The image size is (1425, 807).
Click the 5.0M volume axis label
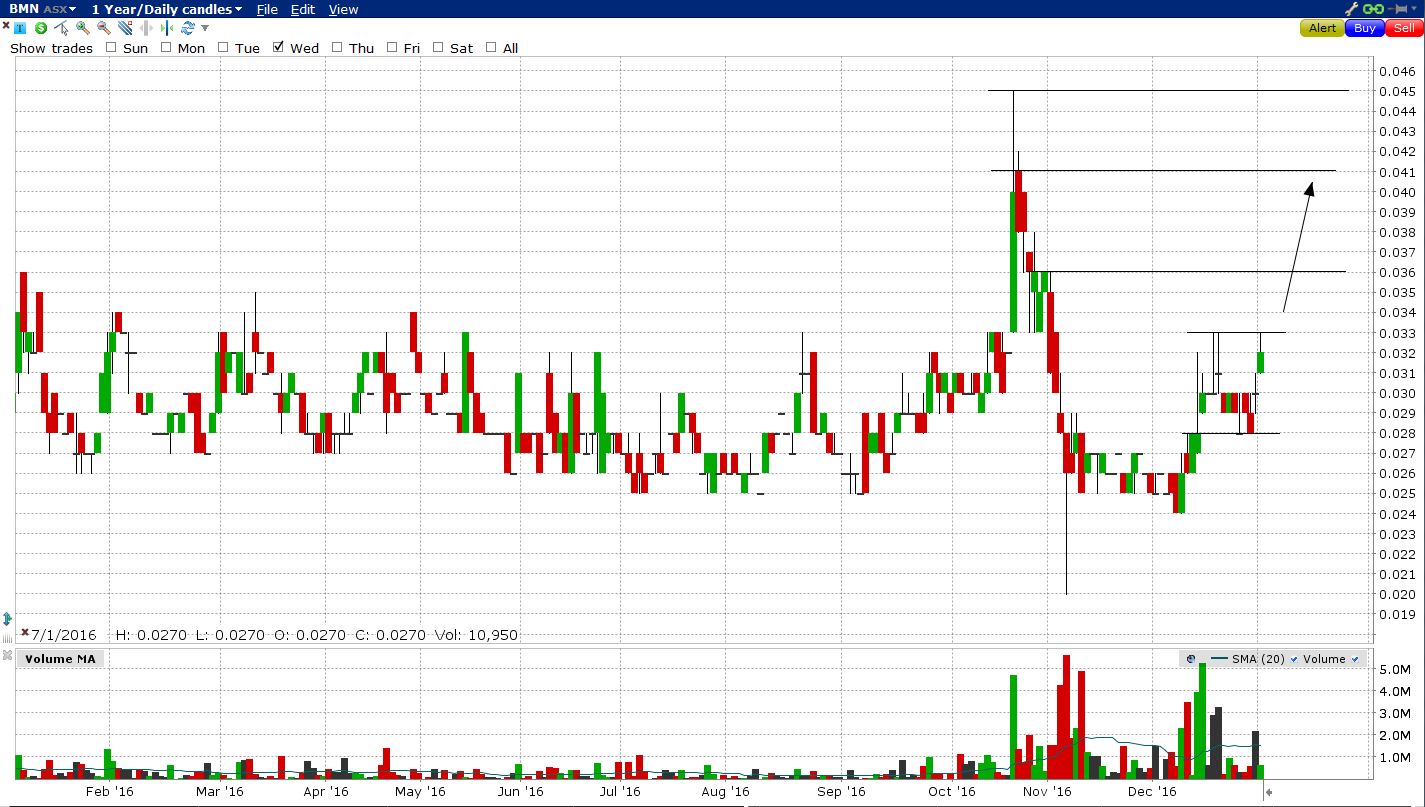point(1394,668)
